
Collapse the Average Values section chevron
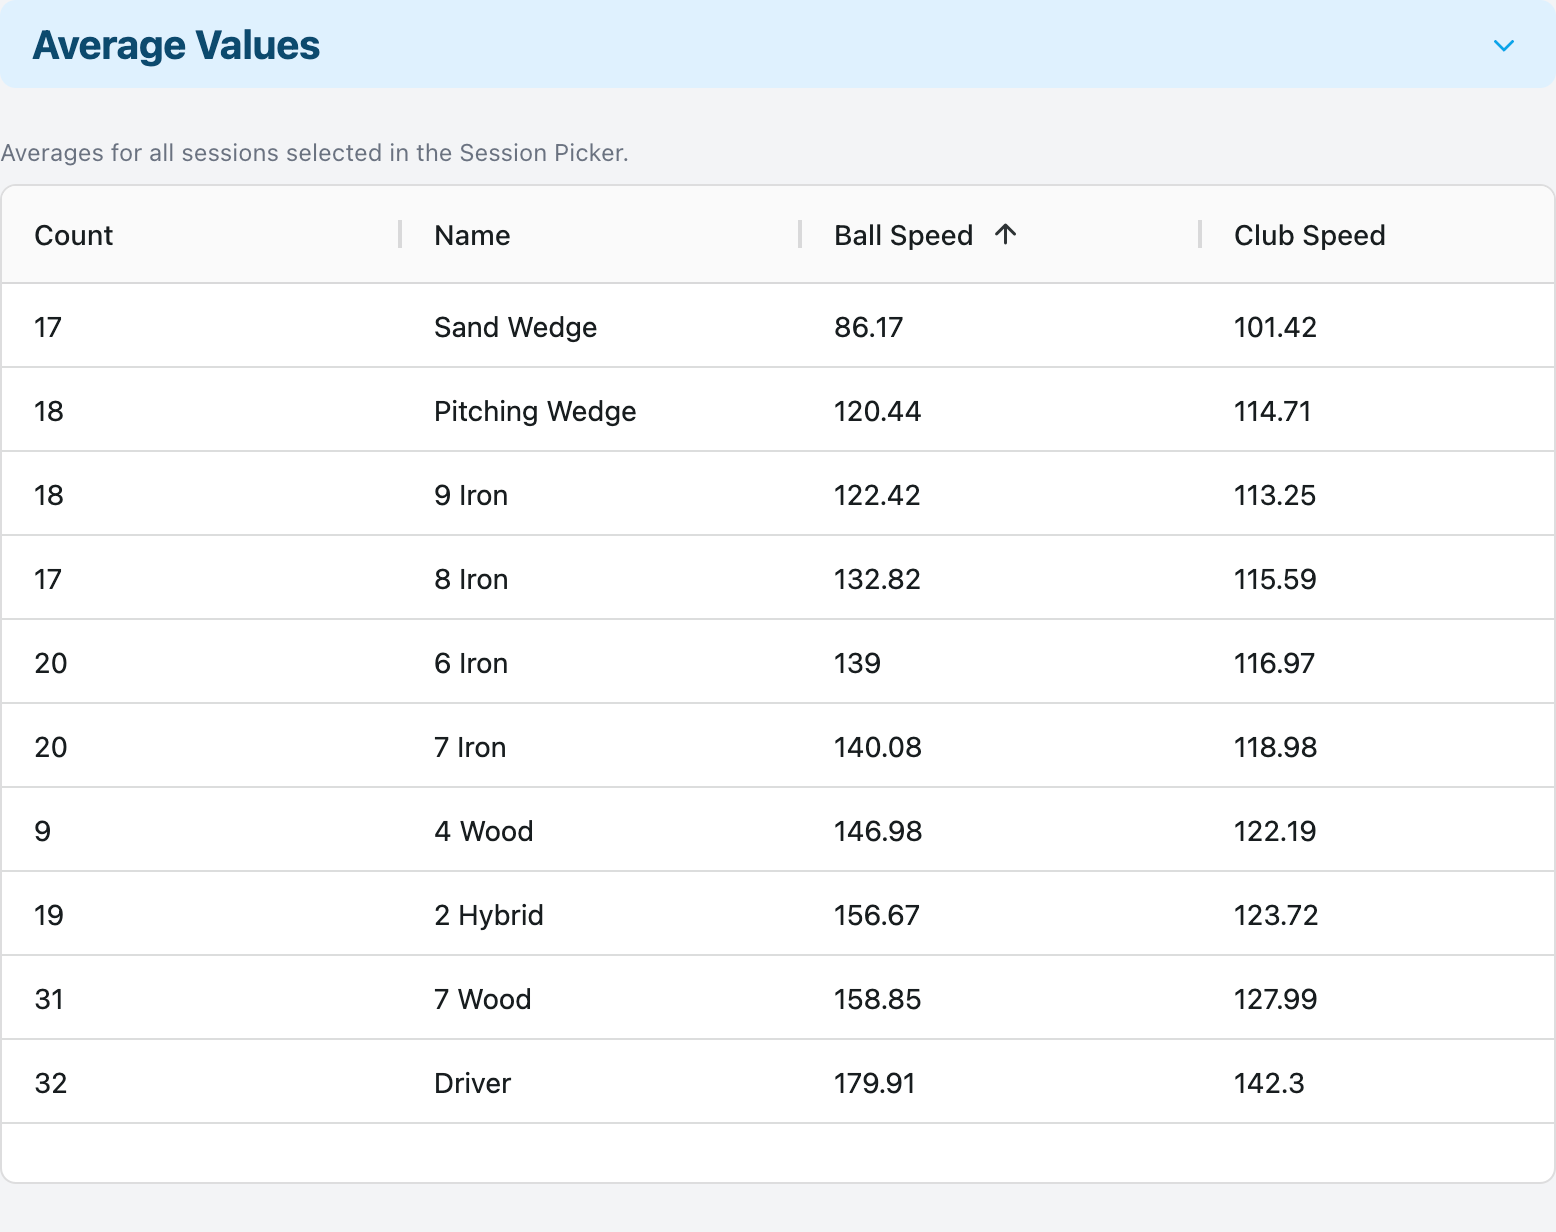pyautogui.click(x=1504, y=46)
